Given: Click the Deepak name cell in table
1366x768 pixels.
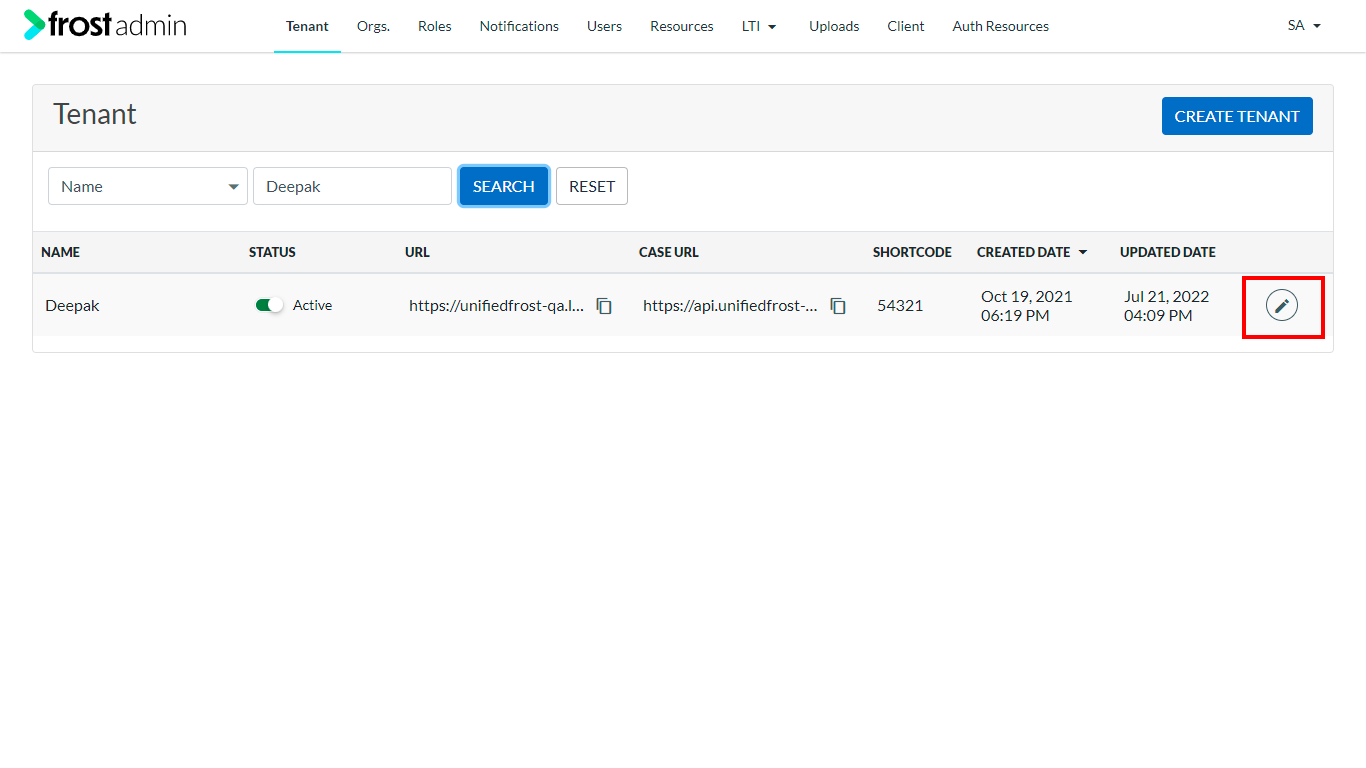Looking at the screenshot, I should click(72, 306).
